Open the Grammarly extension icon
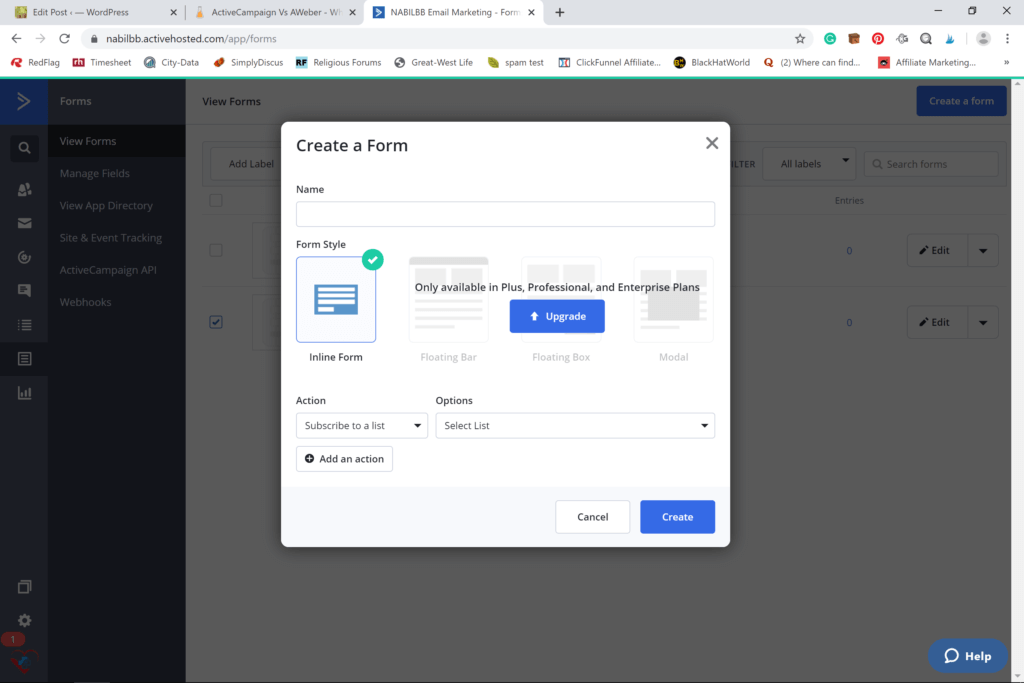This screenshot has height=683, width=1024. click(x=829, y=39)
